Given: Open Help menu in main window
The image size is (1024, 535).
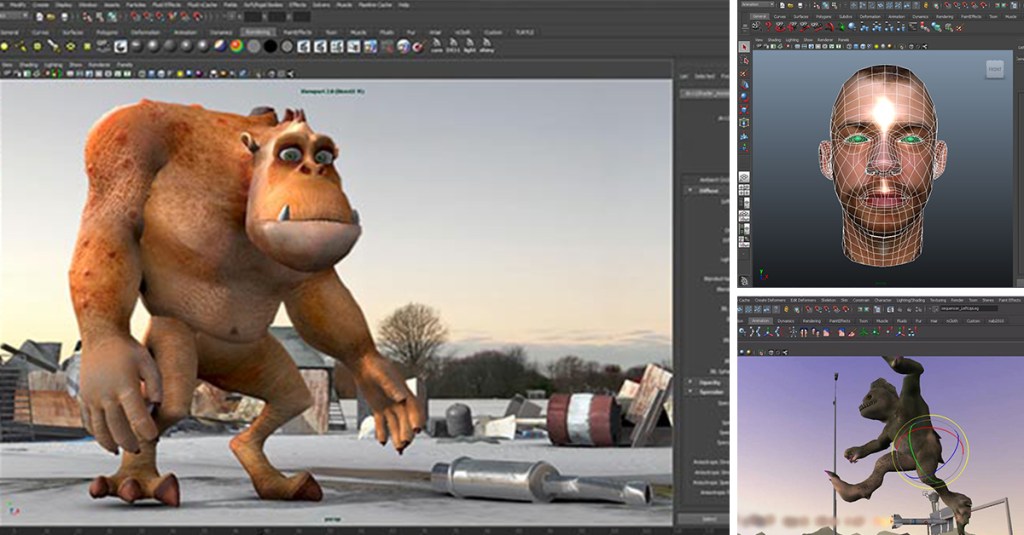Looking at the screenshot, I should click(404, 5).
